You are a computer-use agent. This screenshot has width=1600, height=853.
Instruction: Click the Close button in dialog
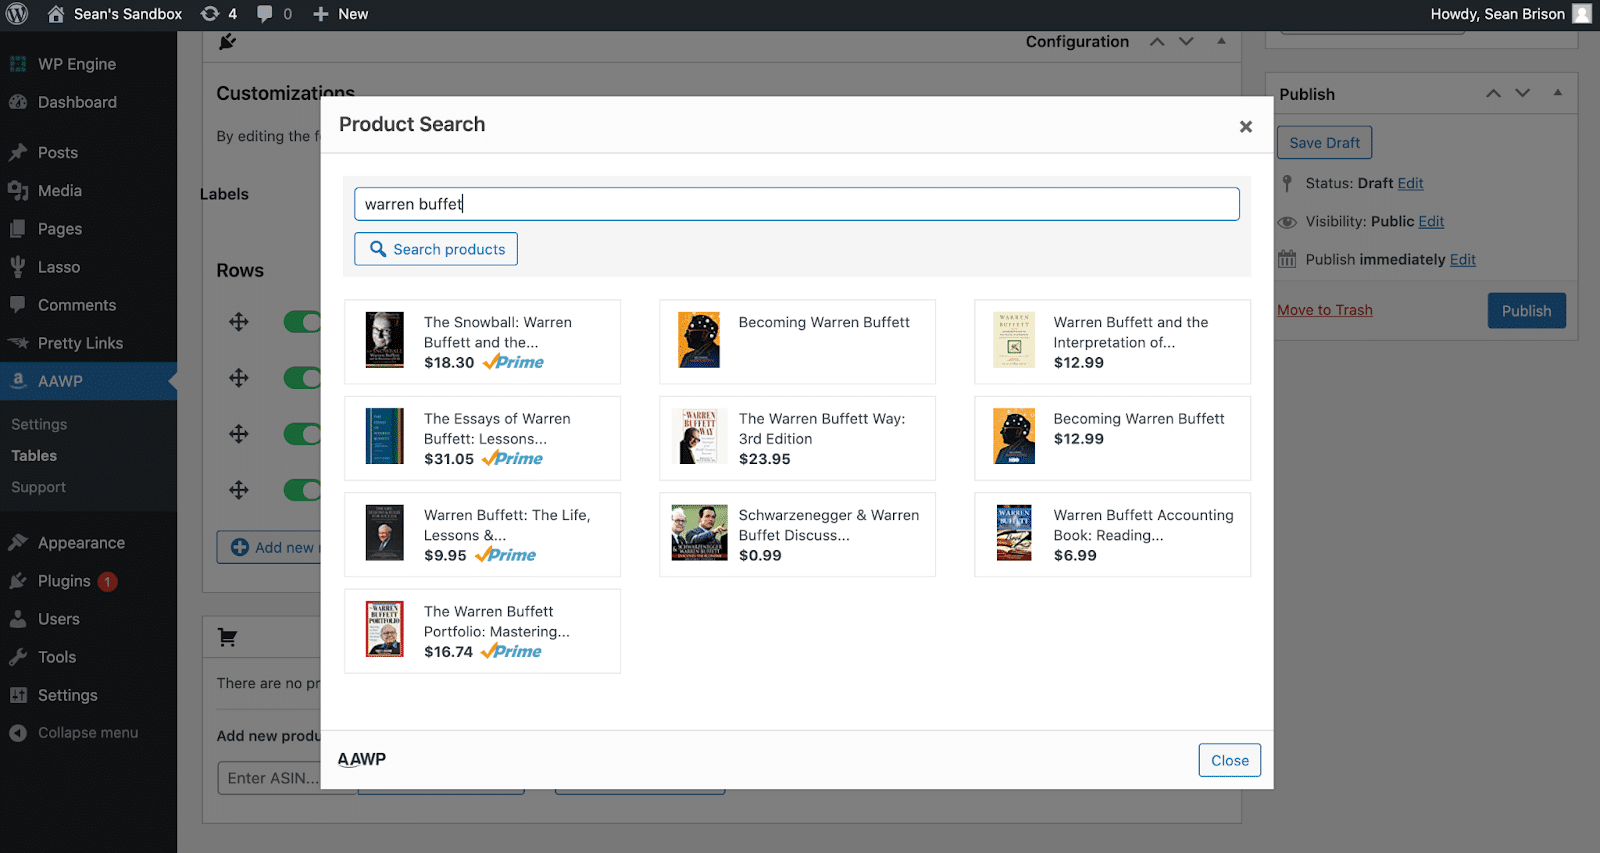1229,760
